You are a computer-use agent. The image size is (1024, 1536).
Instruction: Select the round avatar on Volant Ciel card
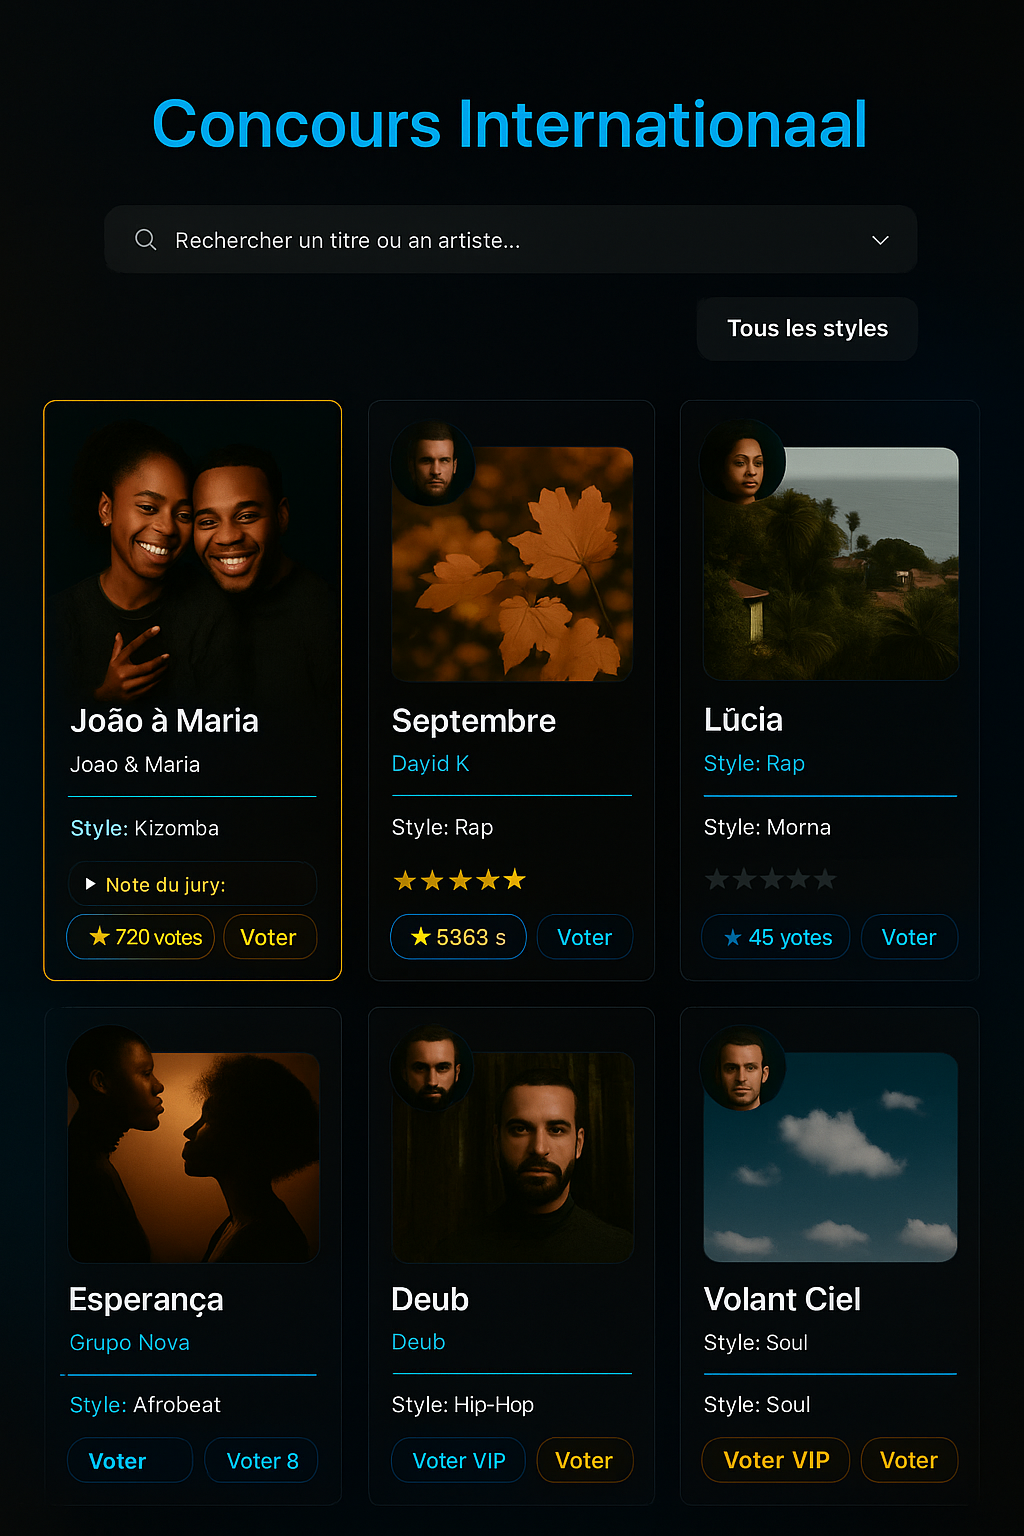743,1069
